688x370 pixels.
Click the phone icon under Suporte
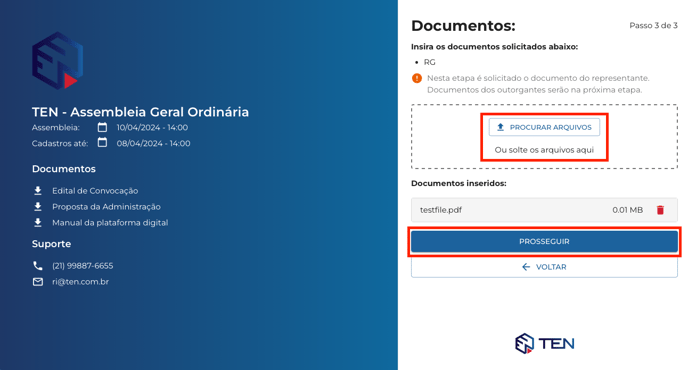tap(38, 266)
